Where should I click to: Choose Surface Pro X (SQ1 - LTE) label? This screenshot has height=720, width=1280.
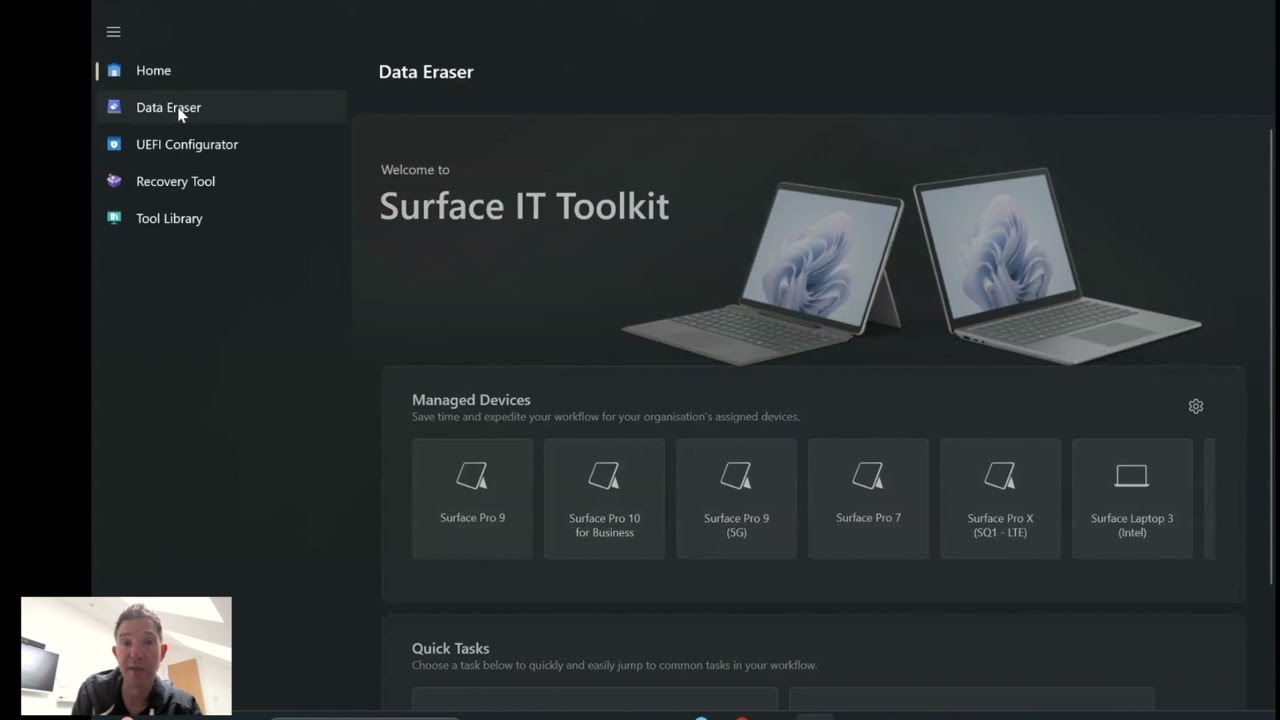tap(1000, 525)
